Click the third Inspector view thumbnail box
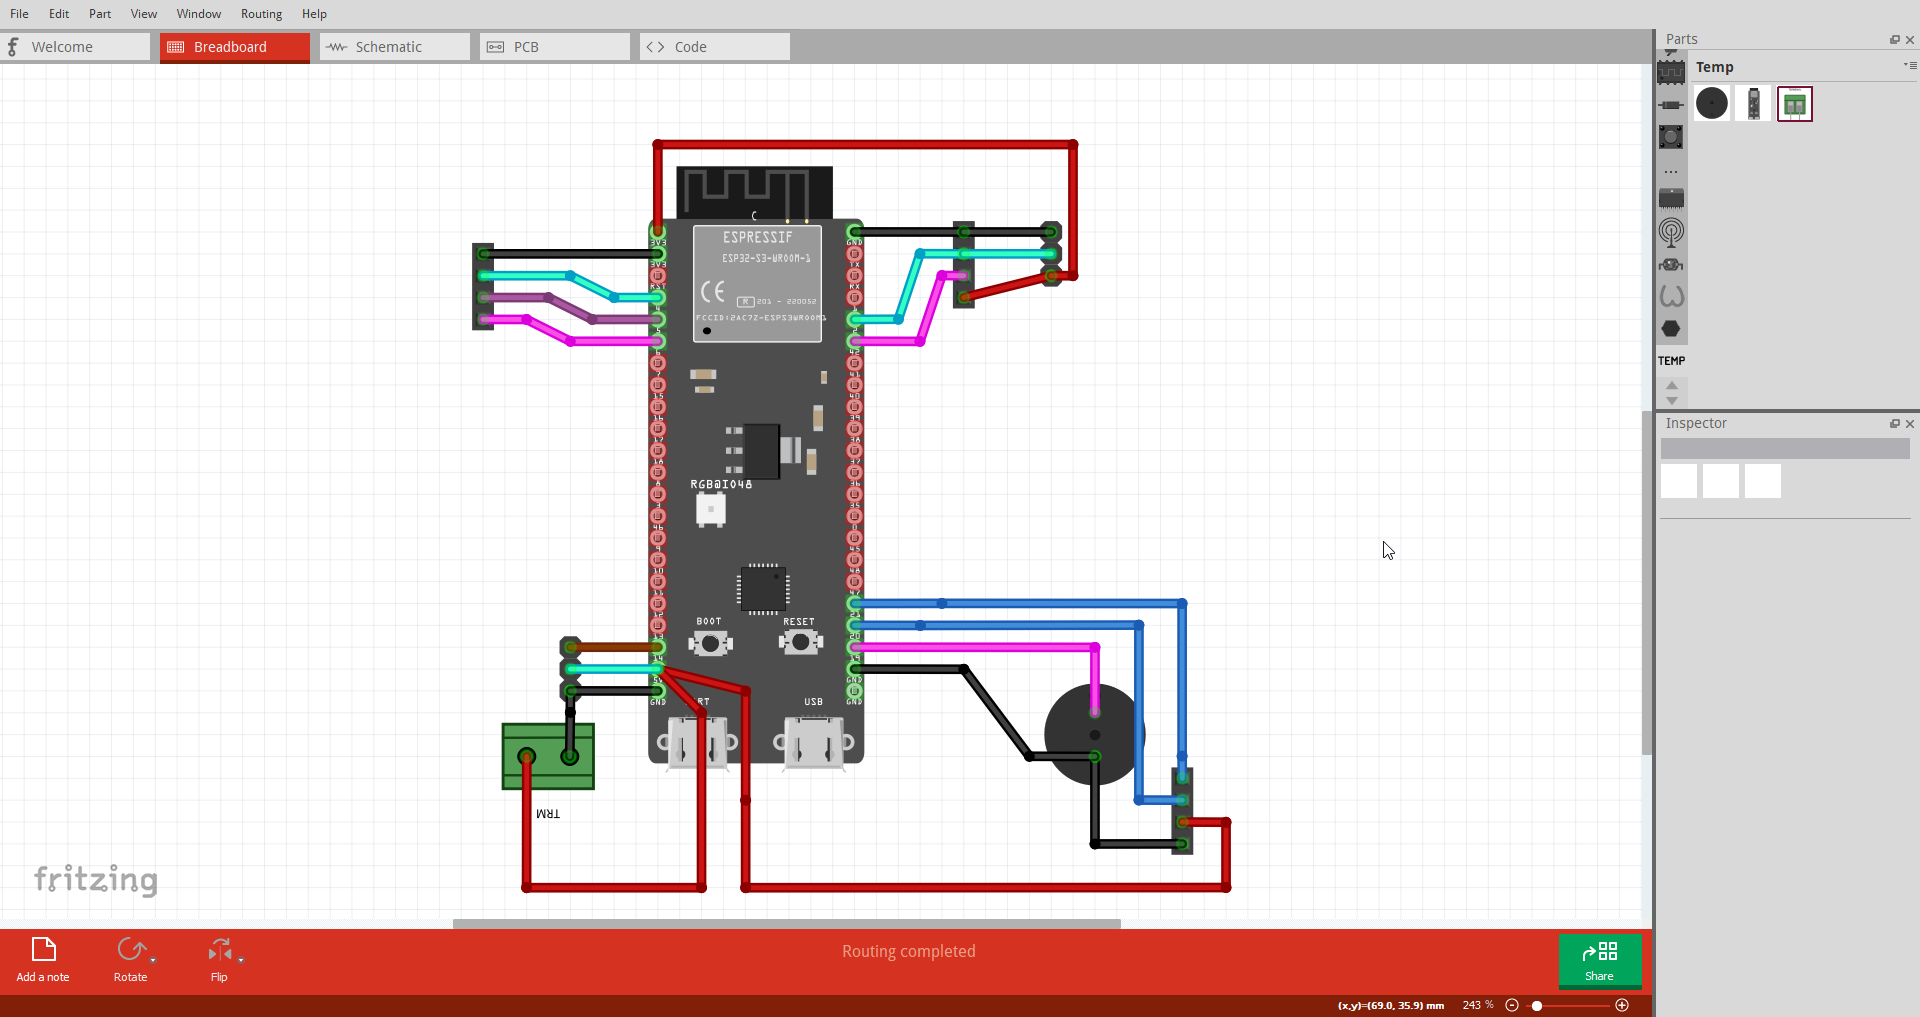 pos(1763,481)
